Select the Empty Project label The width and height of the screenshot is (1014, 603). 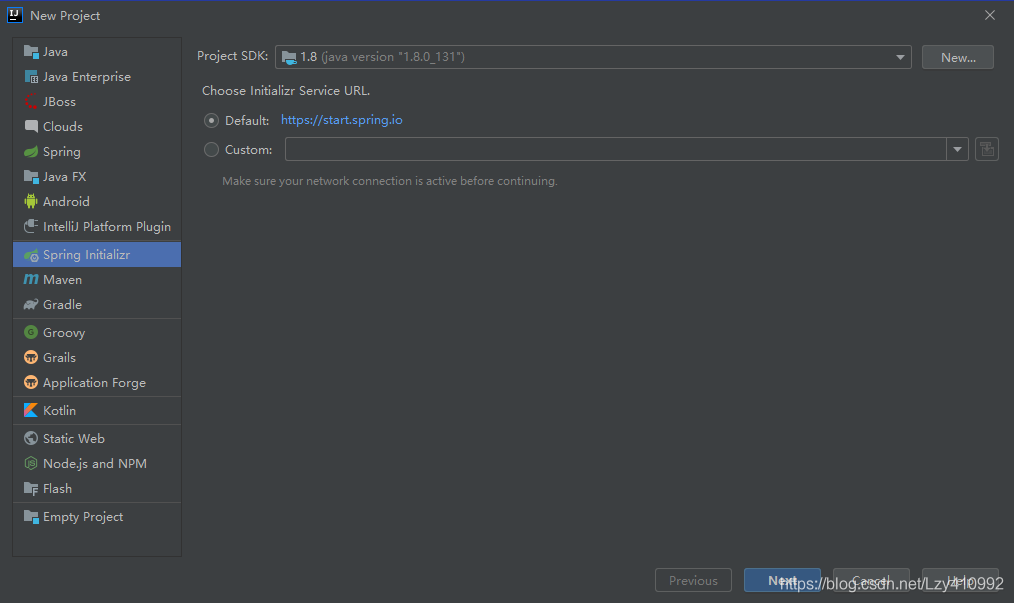click(83, 517)
